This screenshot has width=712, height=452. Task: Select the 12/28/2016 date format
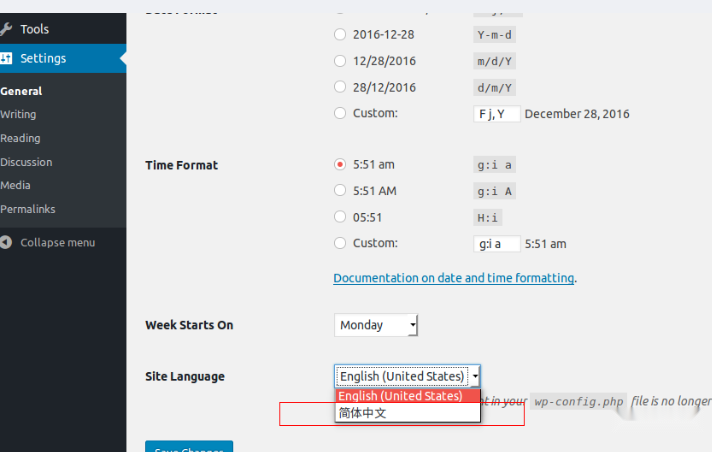tap(340, 61)
